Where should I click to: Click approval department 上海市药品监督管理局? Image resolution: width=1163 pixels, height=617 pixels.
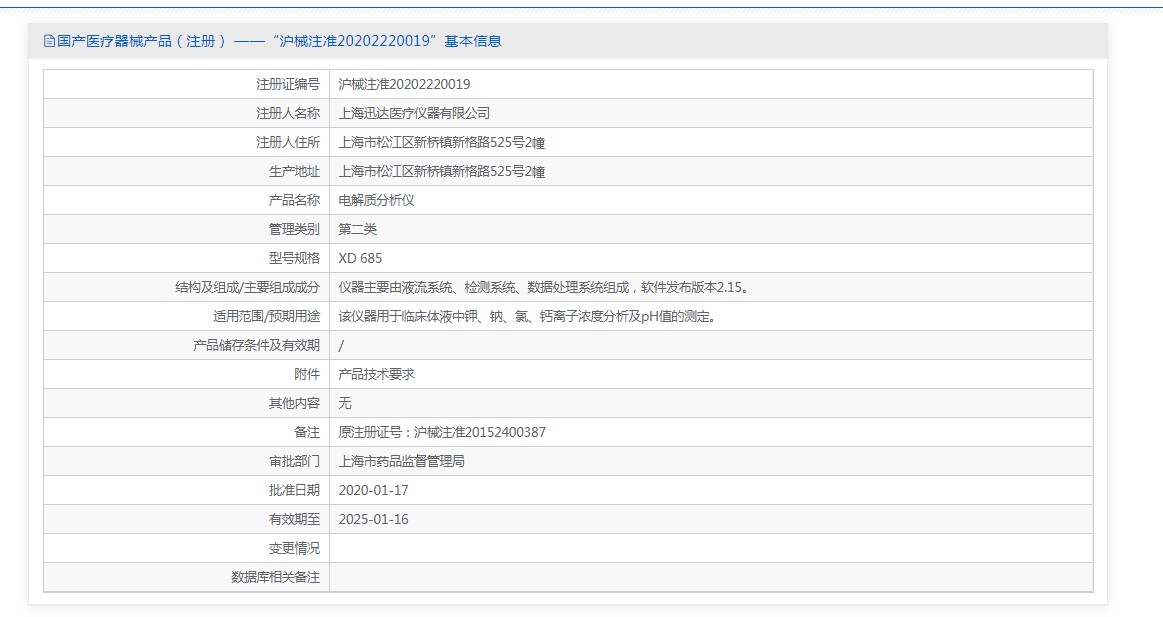click(x=401, y=461)
